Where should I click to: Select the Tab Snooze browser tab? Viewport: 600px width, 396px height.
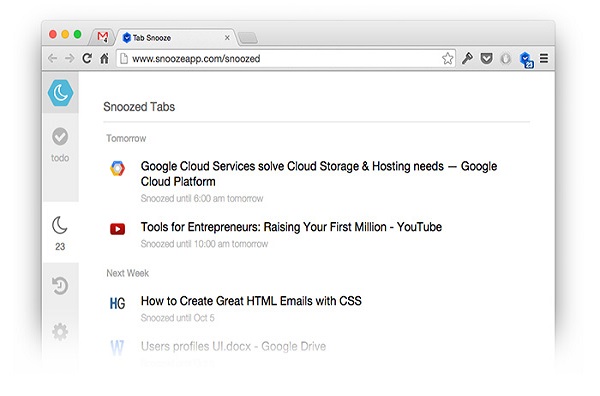[x=176, y=37]
